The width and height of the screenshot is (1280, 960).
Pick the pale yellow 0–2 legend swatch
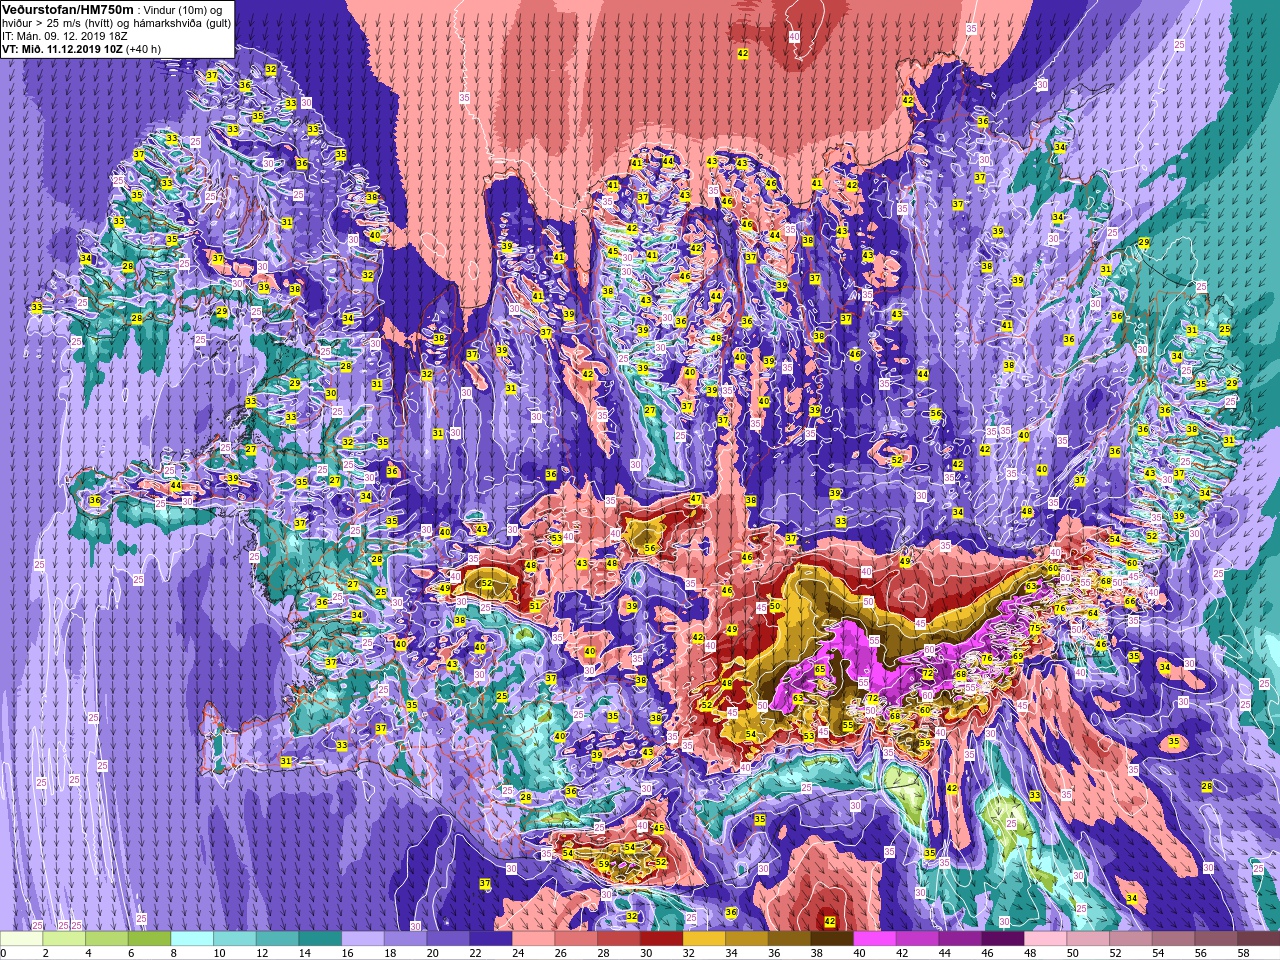pos(21,939)
